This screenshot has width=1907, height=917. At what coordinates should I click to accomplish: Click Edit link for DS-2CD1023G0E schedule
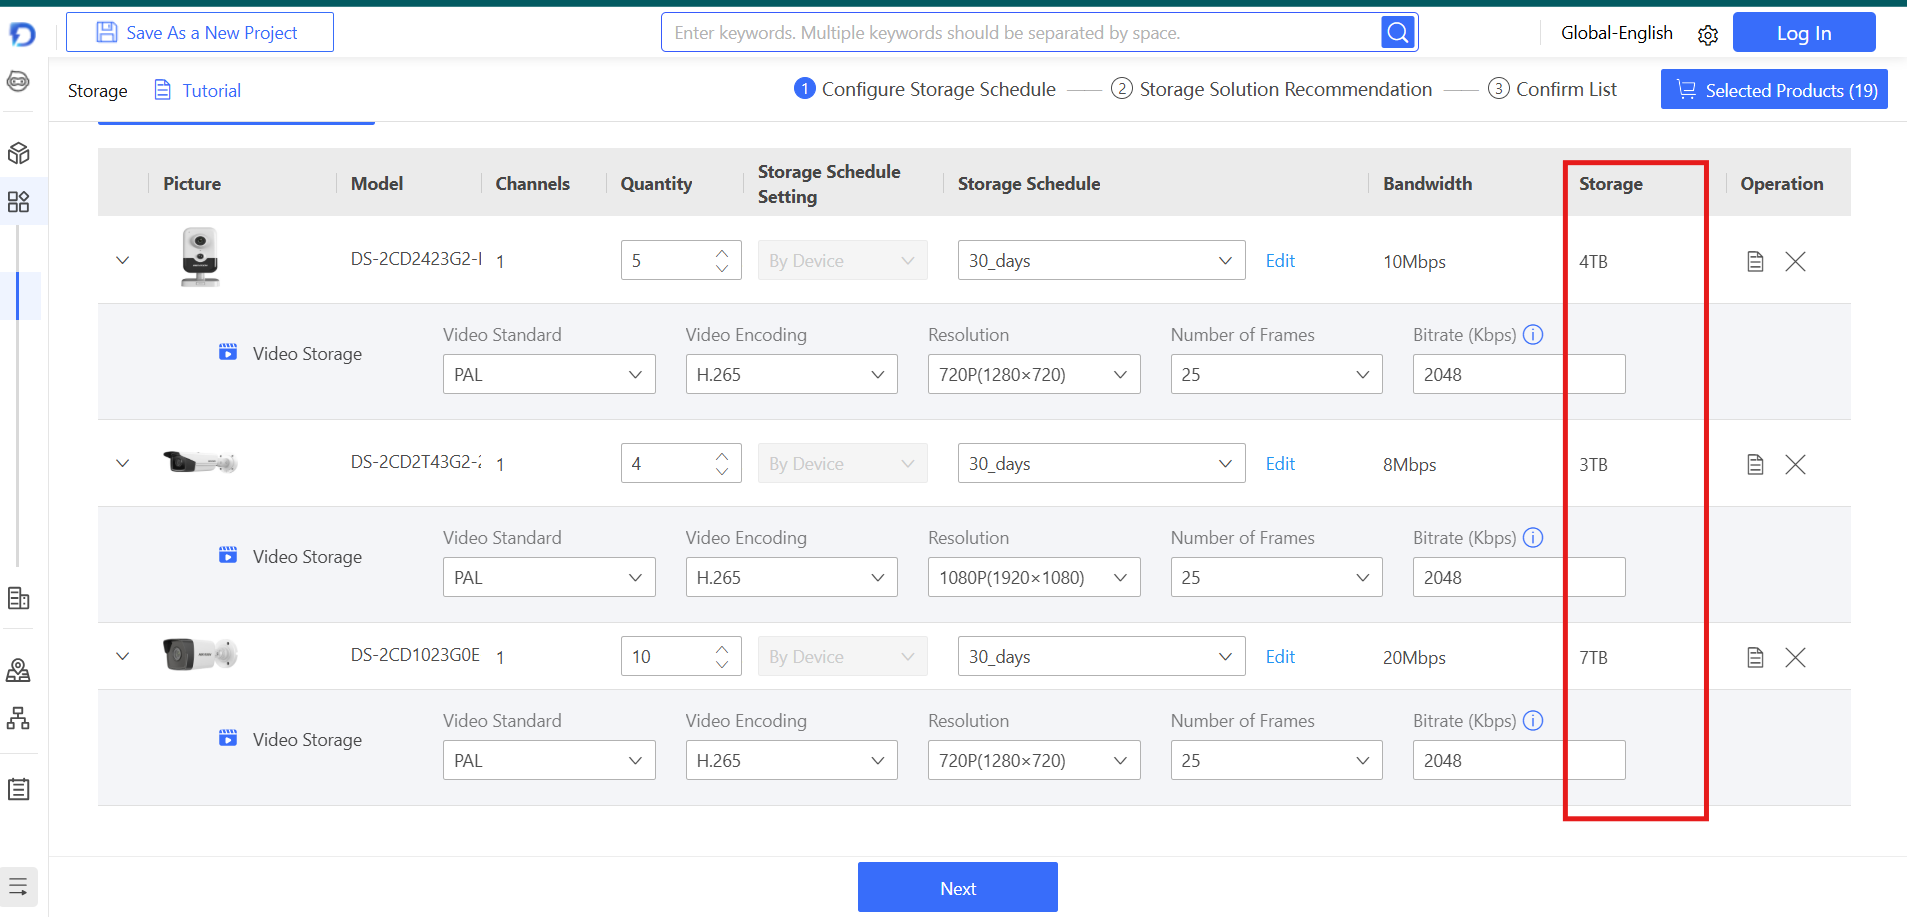1279,657
